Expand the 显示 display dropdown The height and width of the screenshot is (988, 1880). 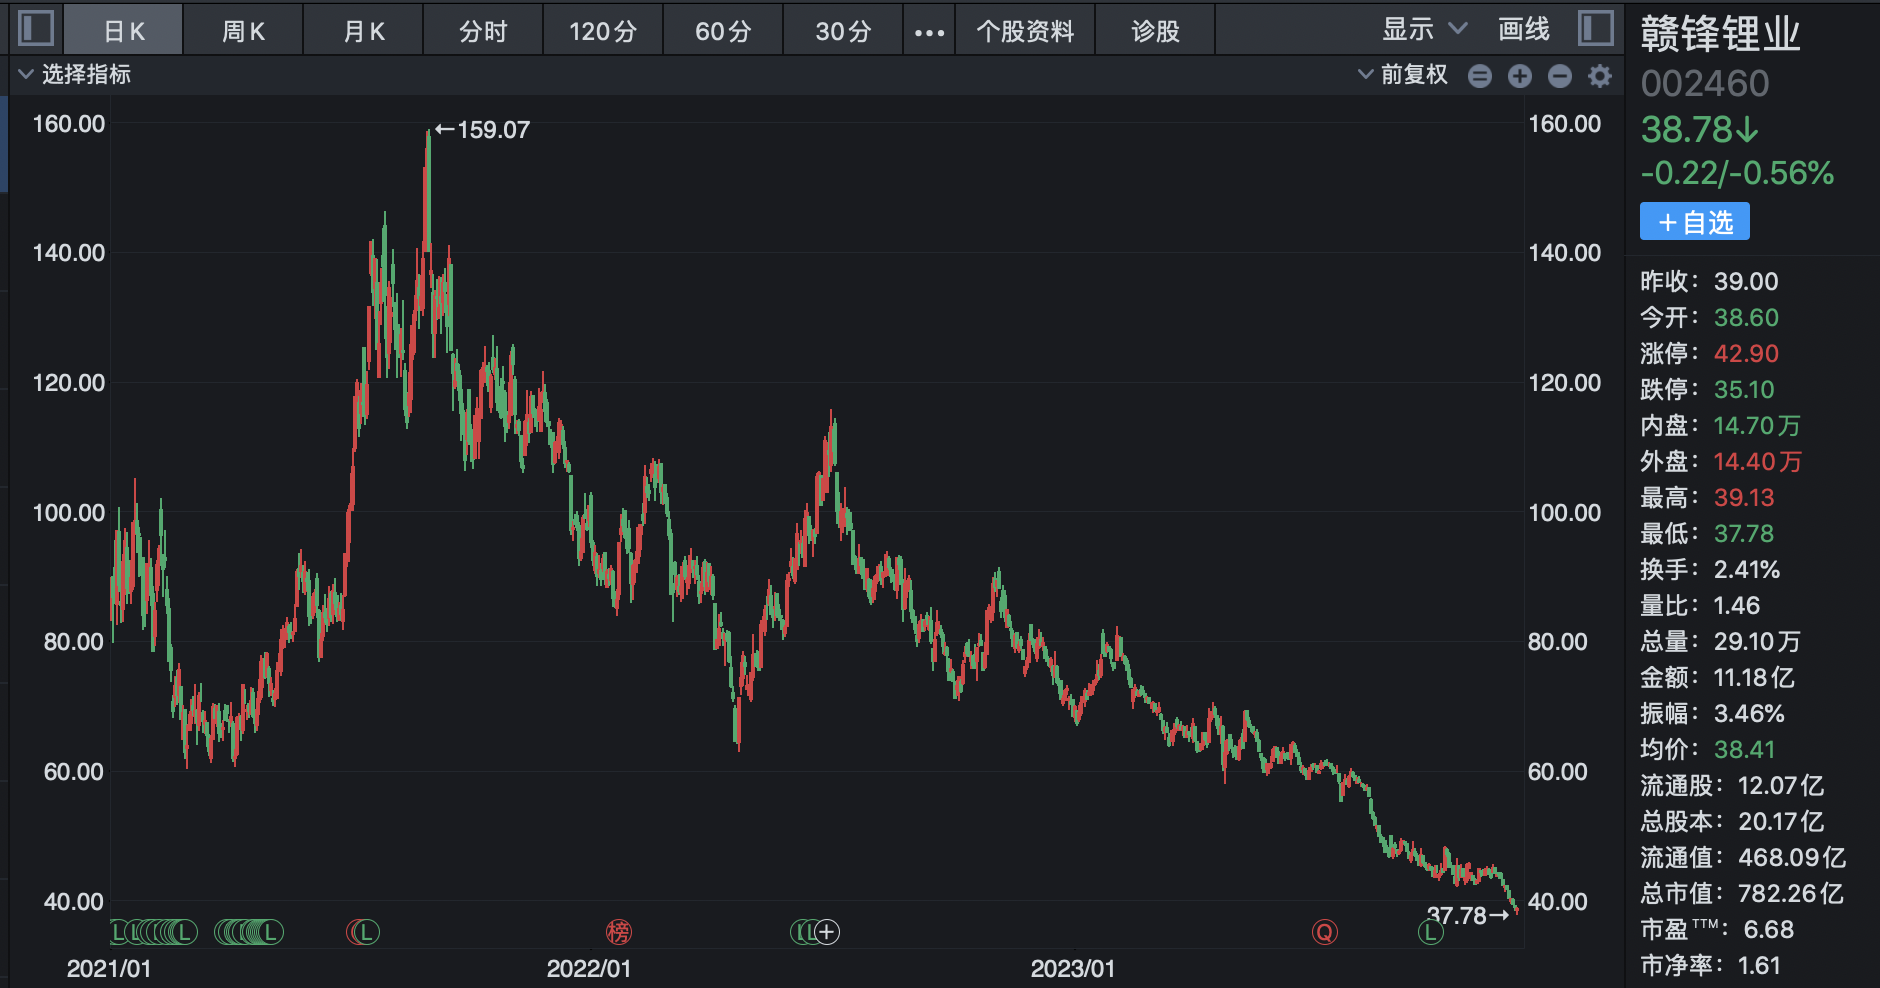coord(1424,29)
